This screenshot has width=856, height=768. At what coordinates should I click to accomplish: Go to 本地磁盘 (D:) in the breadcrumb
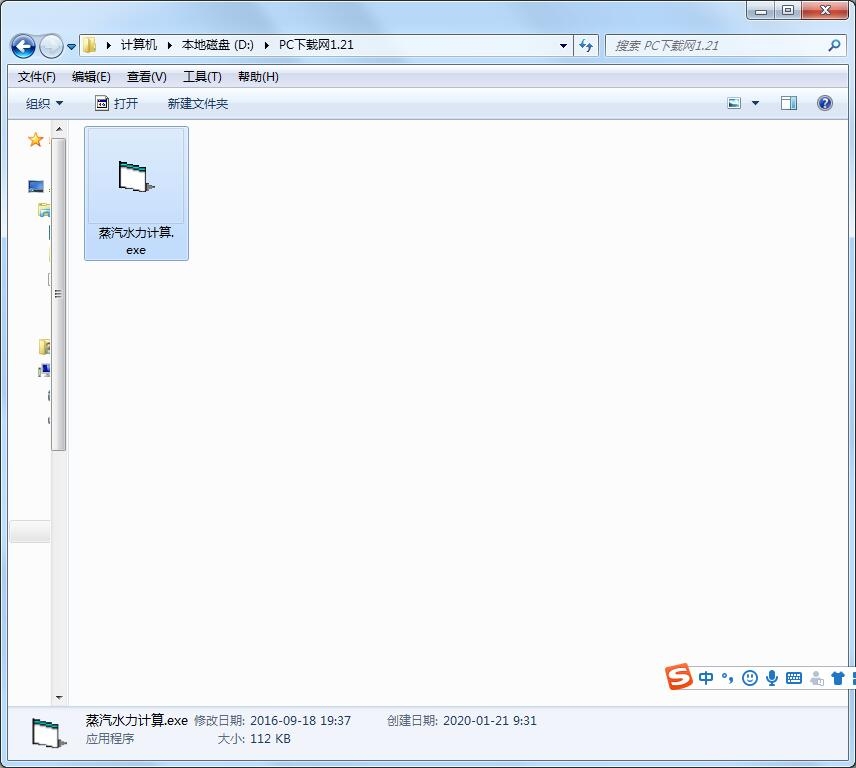217,45
